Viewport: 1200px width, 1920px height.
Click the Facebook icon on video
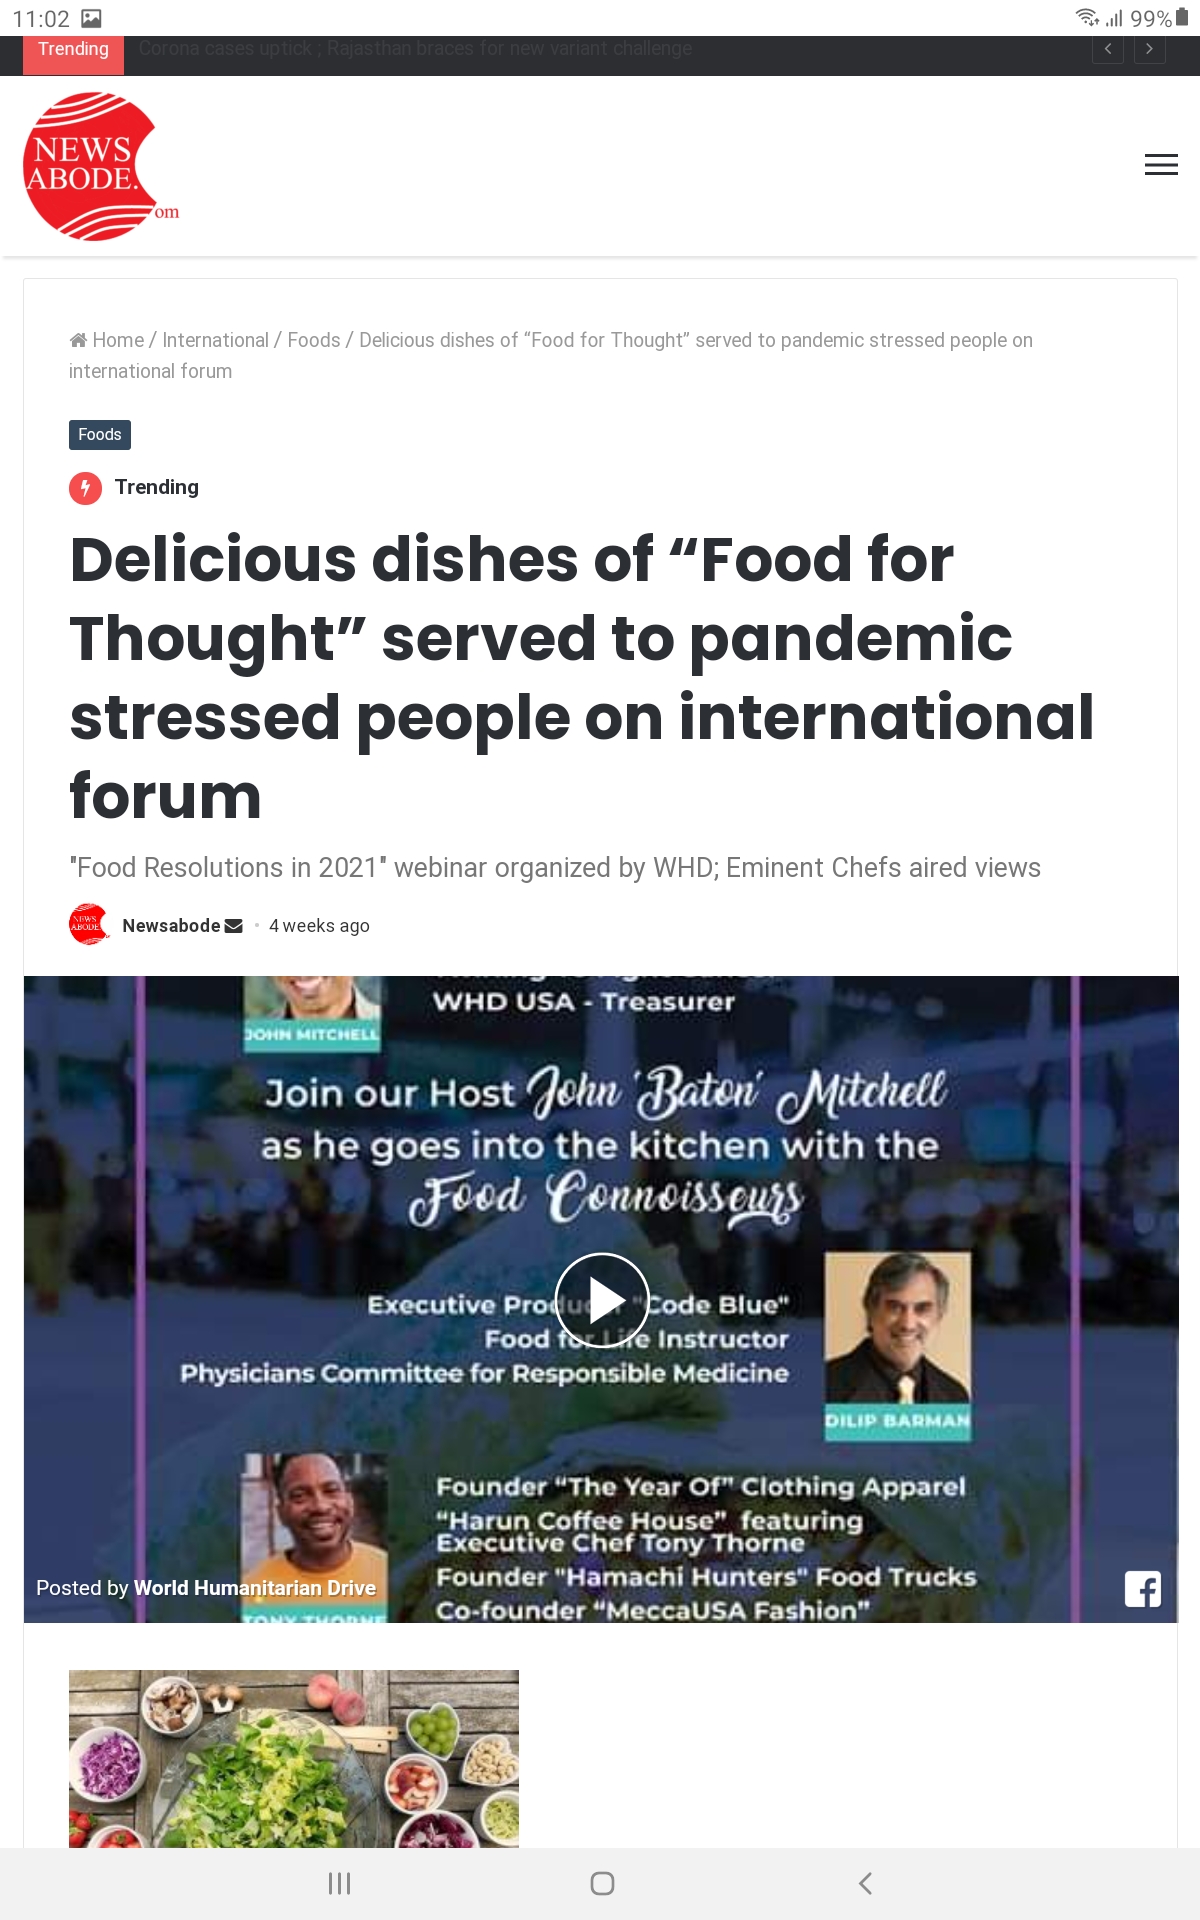(1143, 1588)
